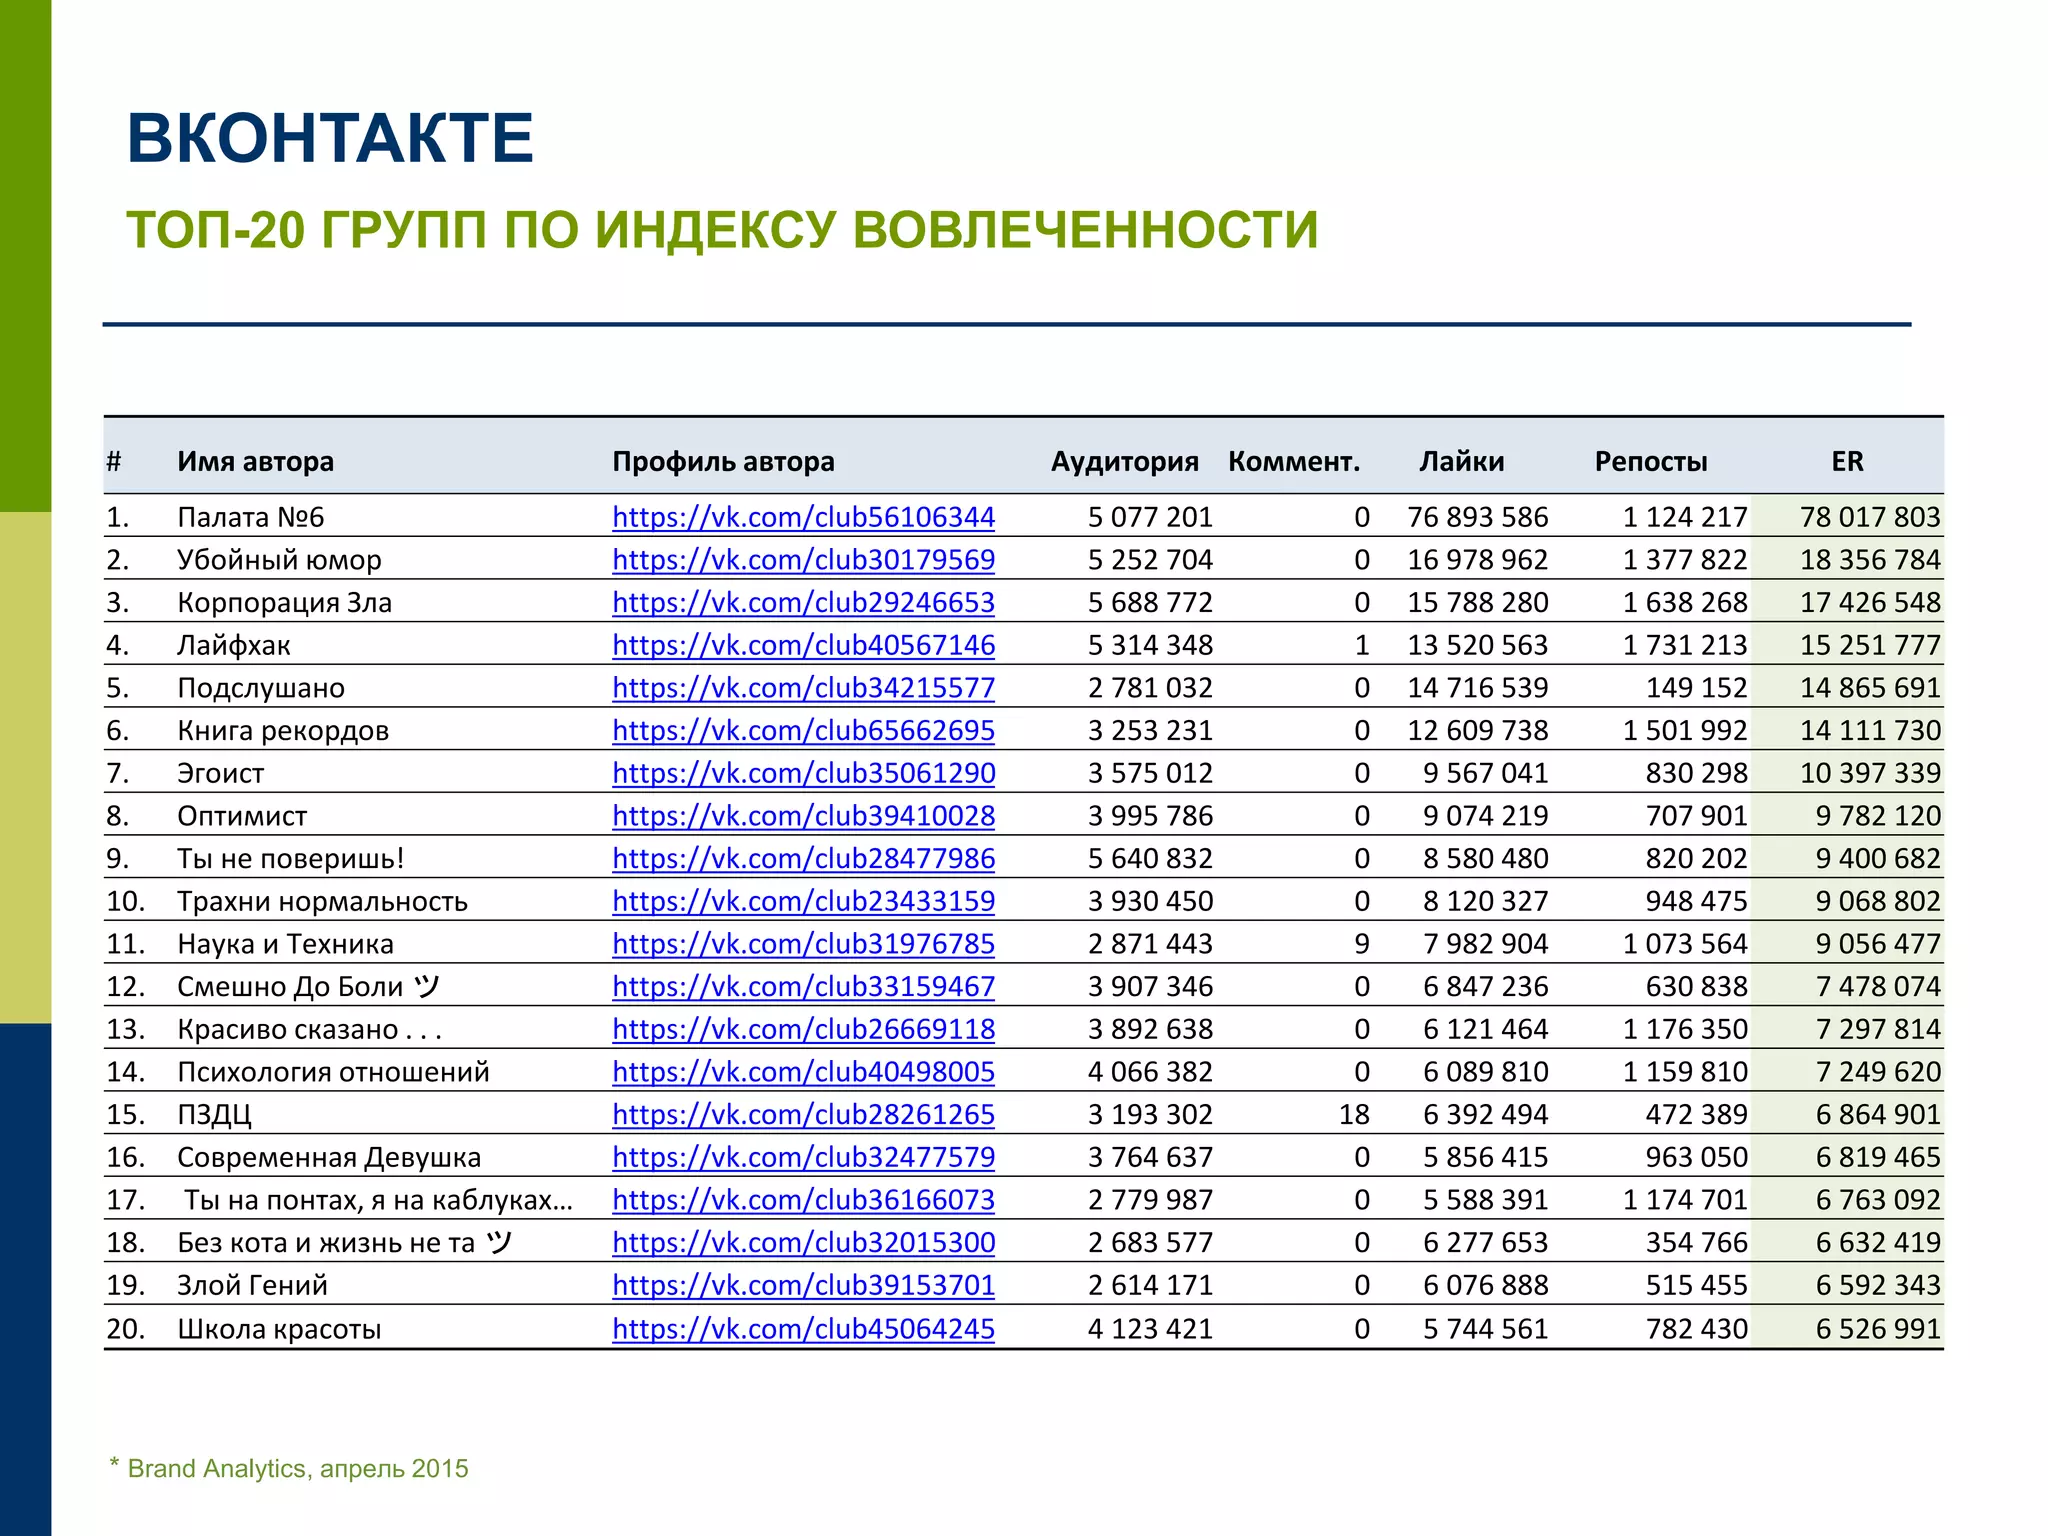Image resolution: width=2048 pixels, height=1536 pixels.
Task: Follow the Смешно До Боли club33159467 link
Action: pos(803,987)
